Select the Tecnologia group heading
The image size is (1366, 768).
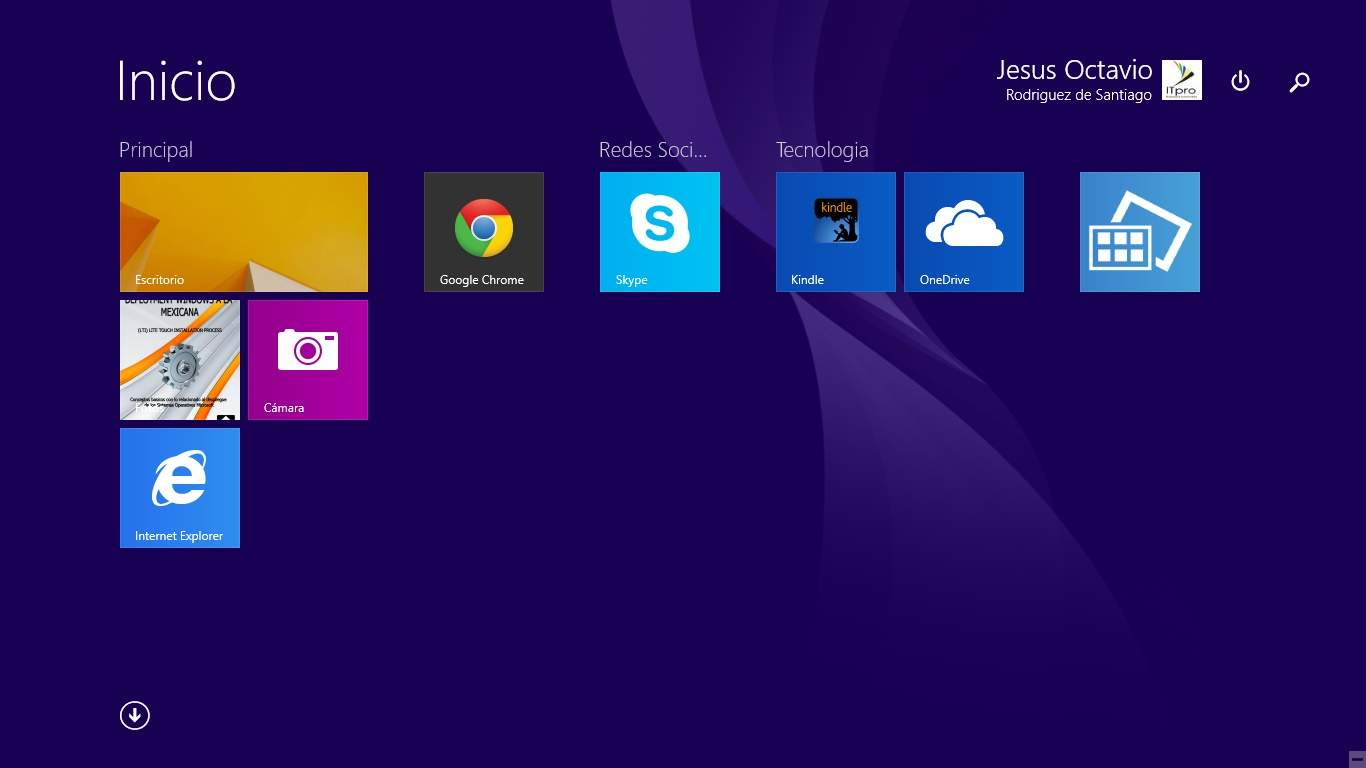point(822,150)
